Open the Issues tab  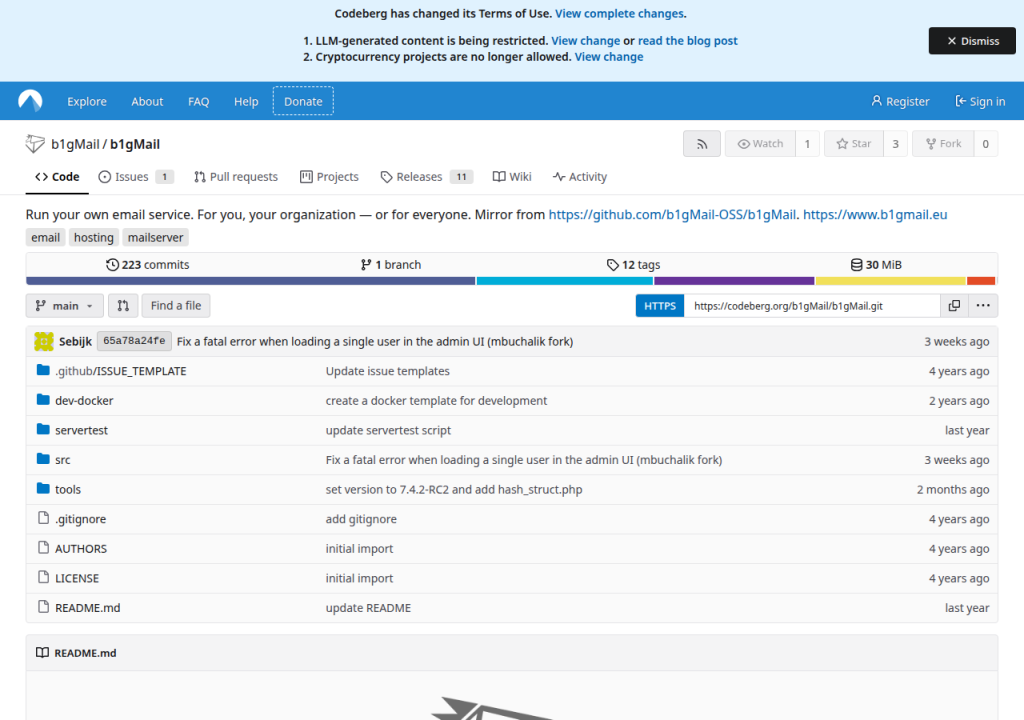[136, 177]
